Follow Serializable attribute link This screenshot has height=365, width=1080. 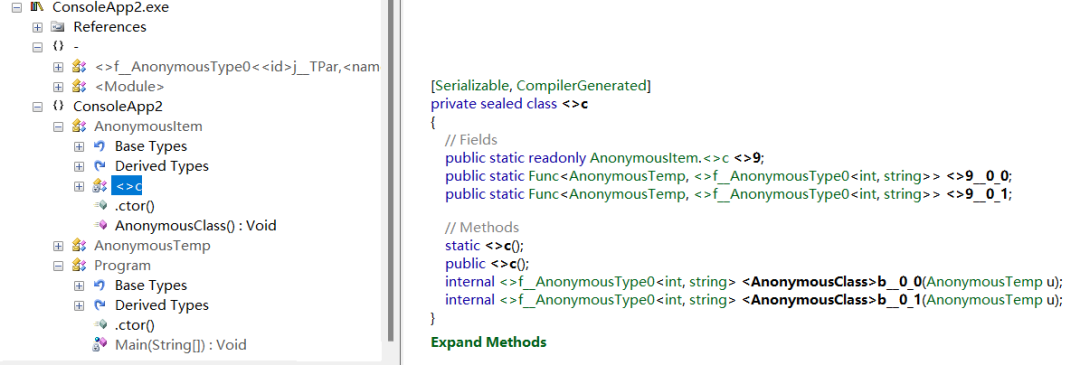472,86
